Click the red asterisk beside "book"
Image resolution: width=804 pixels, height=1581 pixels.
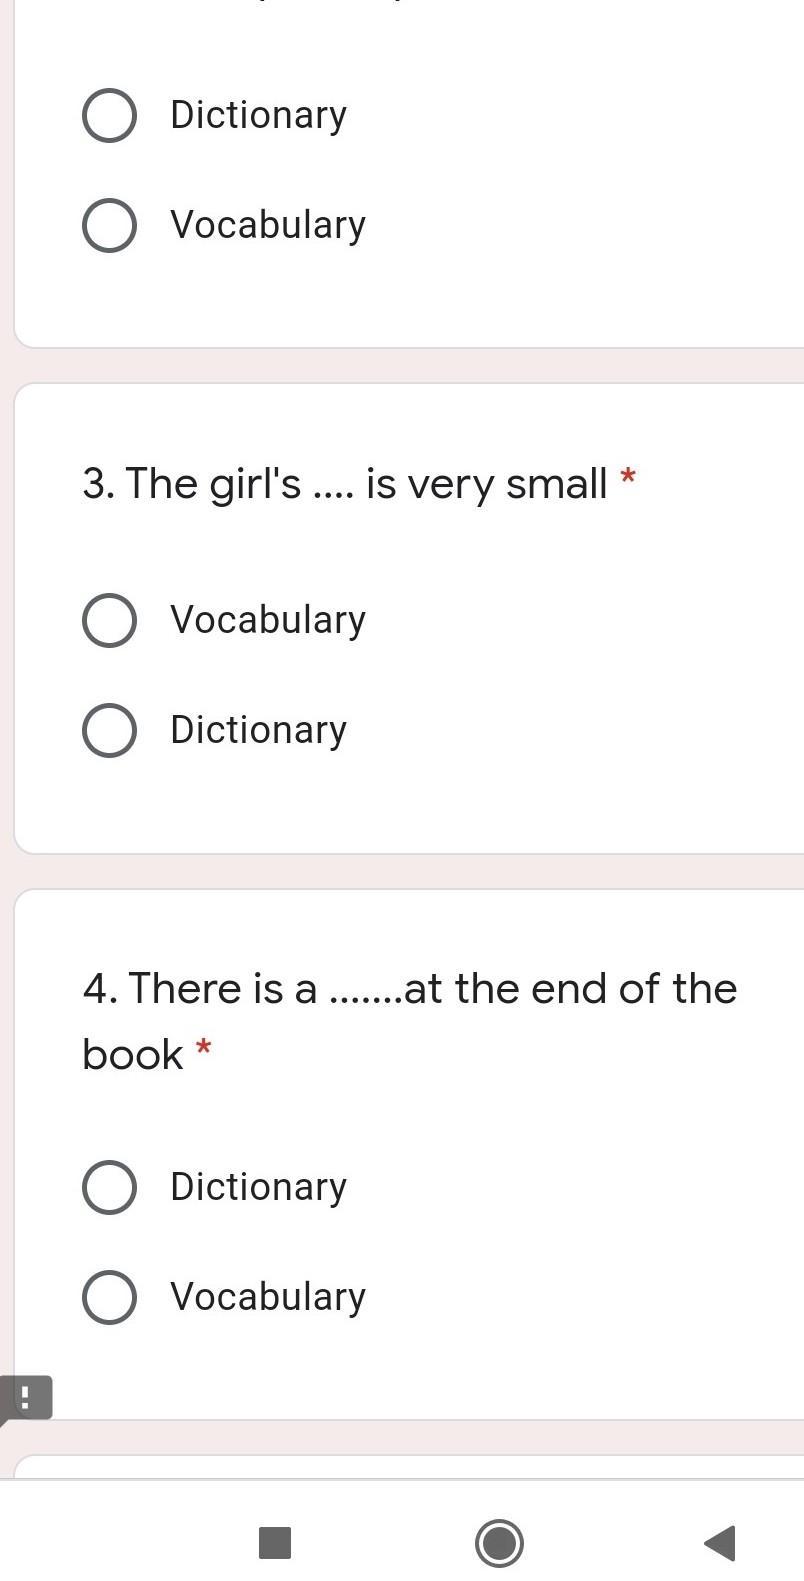[x=204, y=1048]
